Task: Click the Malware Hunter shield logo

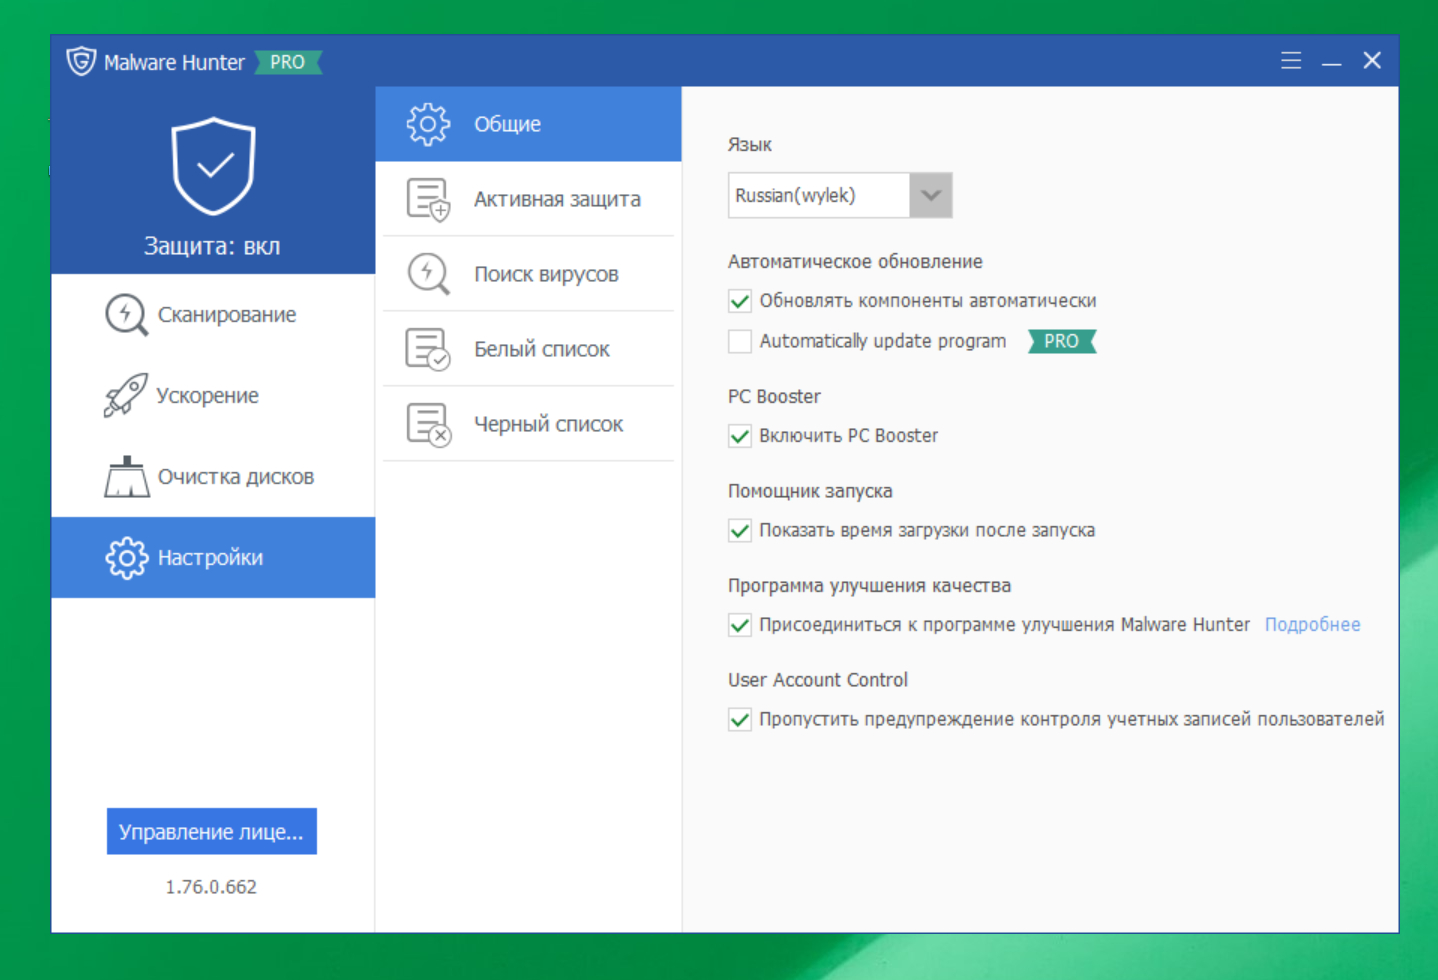Action: 81,61
